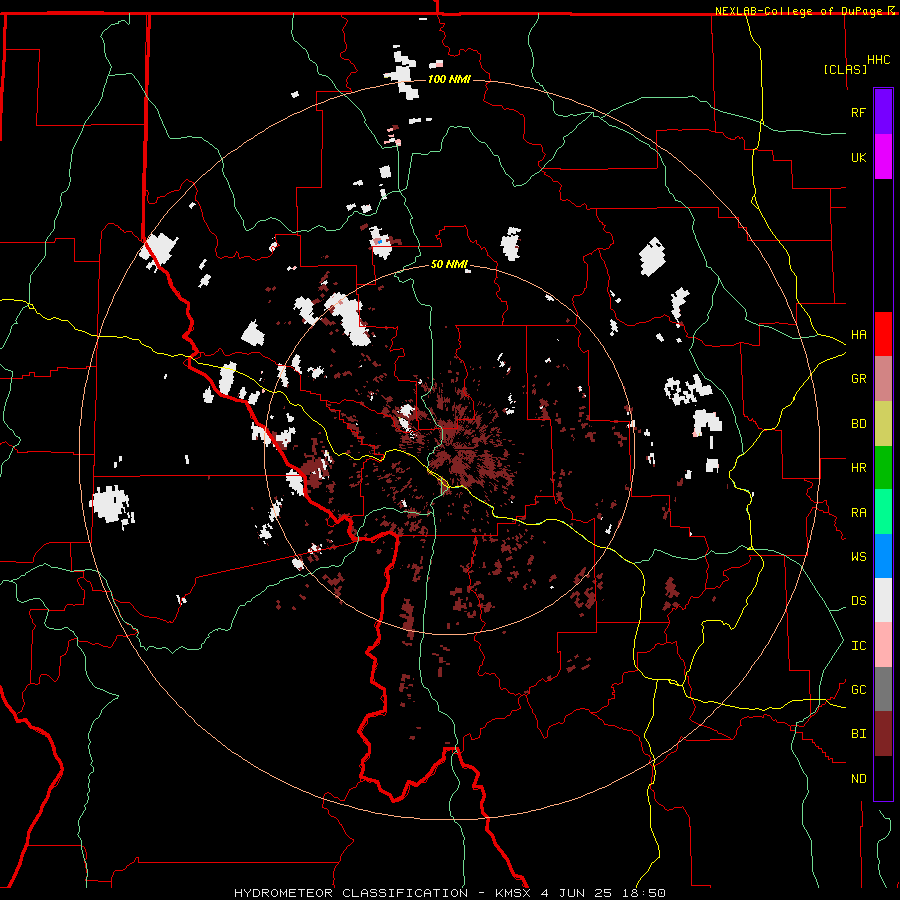This screenshot has height=900, width=900.
Task: Click the UK magenta legend swatch
Action: [883, 157]
